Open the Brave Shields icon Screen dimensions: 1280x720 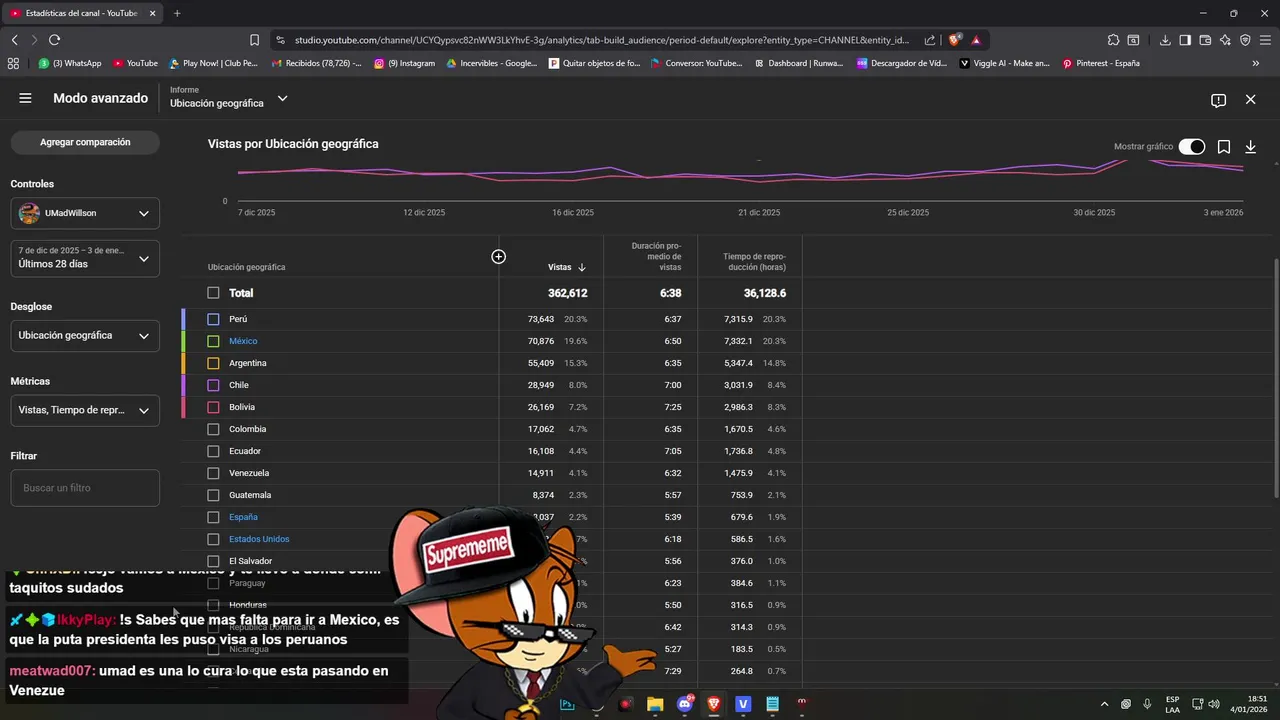click(955, 40)
